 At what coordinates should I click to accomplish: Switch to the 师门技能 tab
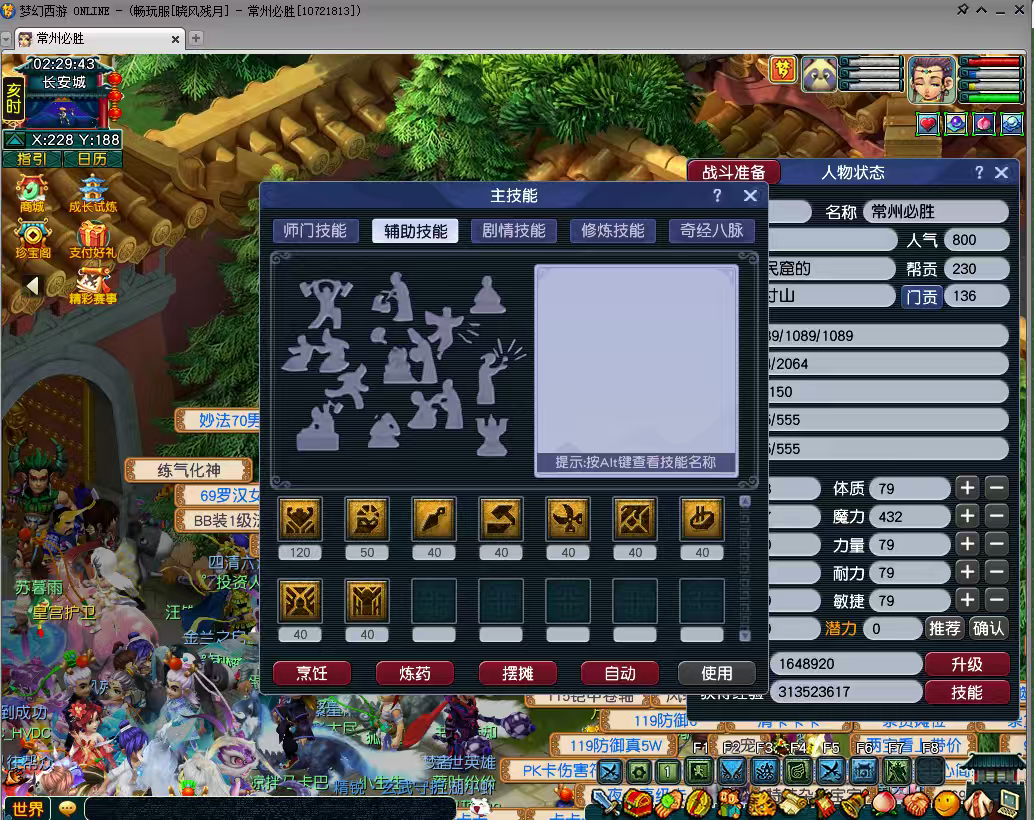click(315, 231)
